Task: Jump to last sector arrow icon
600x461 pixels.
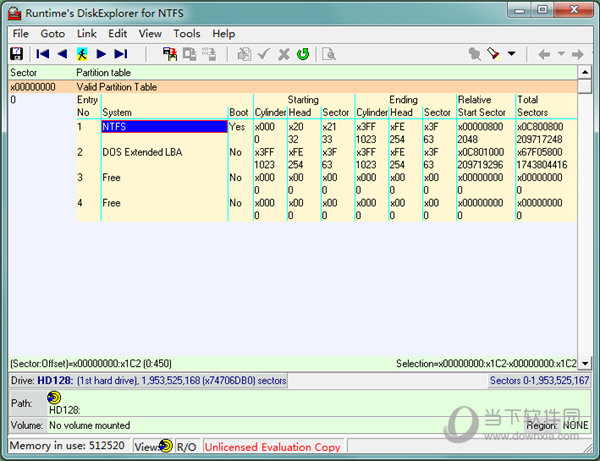Action: (121, 54)
